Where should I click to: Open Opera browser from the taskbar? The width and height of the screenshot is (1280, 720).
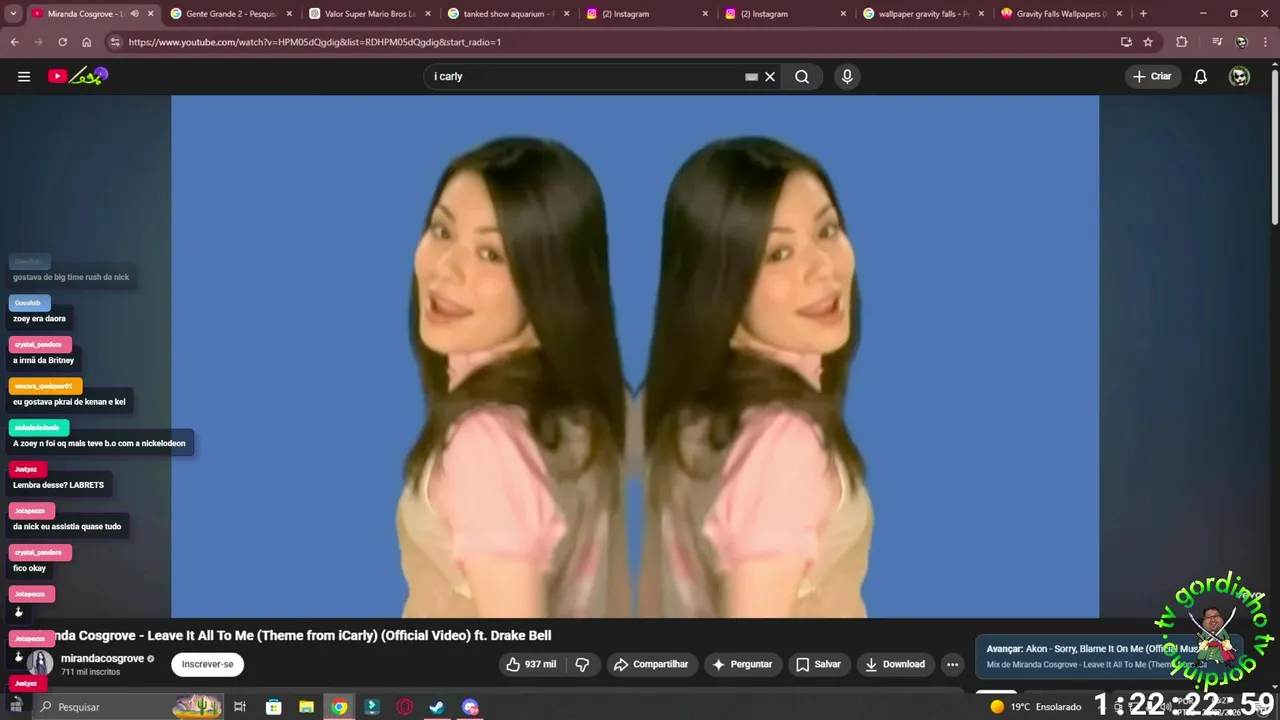pyautogui.click(x=405, y=707)
